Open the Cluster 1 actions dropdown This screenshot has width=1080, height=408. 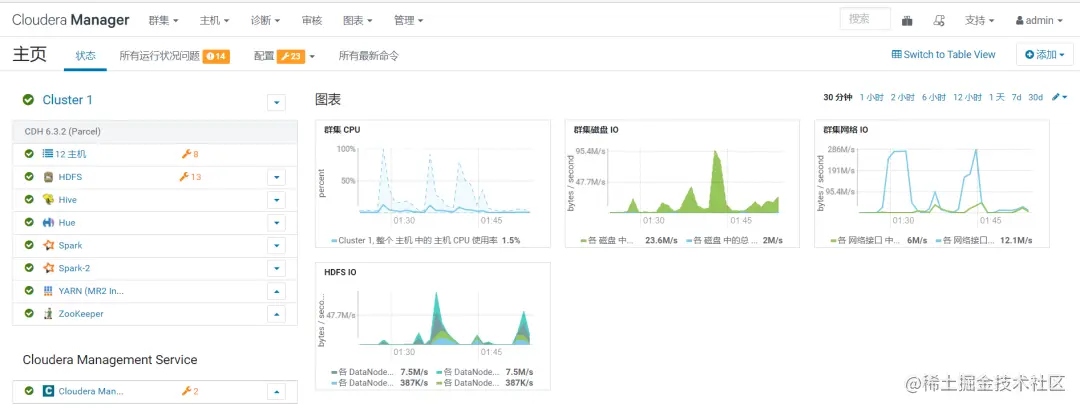click(x=276, y=103)
